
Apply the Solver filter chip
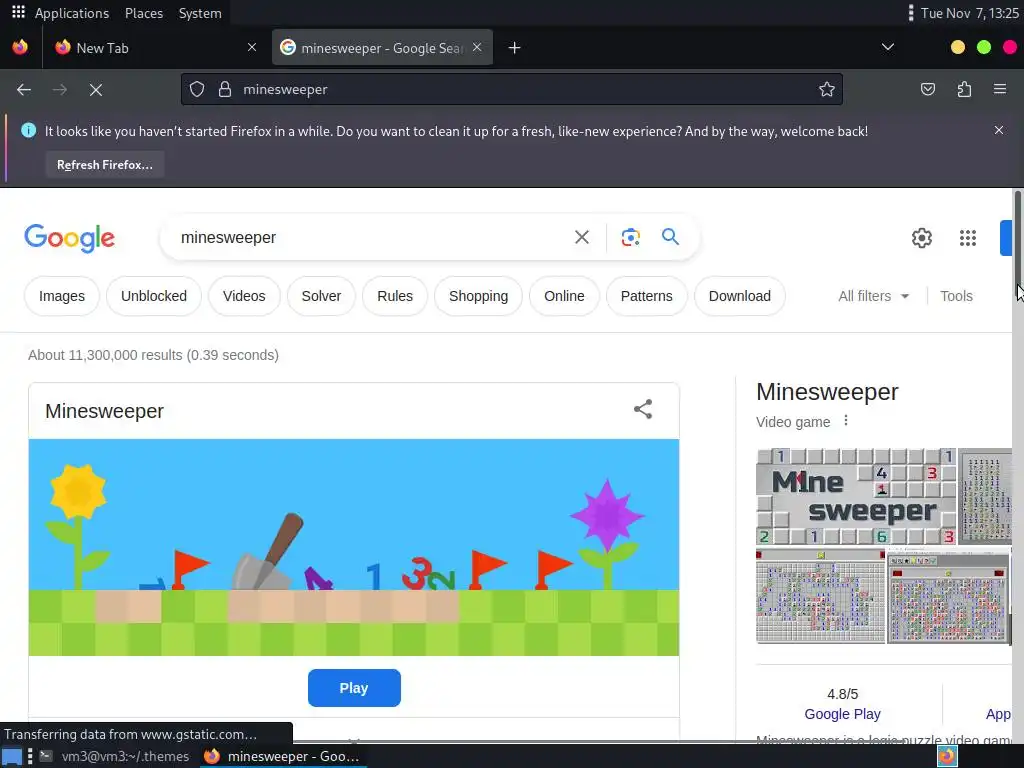coord(321,296)
